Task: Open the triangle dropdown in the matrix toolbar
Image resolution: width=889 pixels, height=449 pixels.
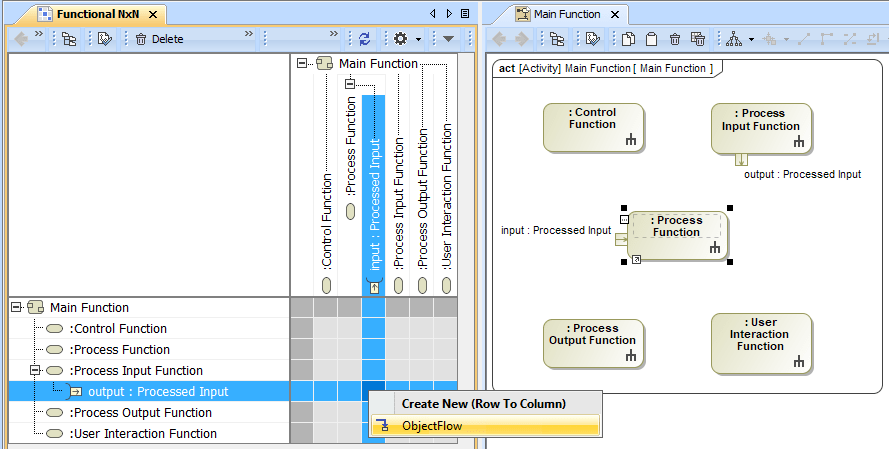Action: (448, 39)
